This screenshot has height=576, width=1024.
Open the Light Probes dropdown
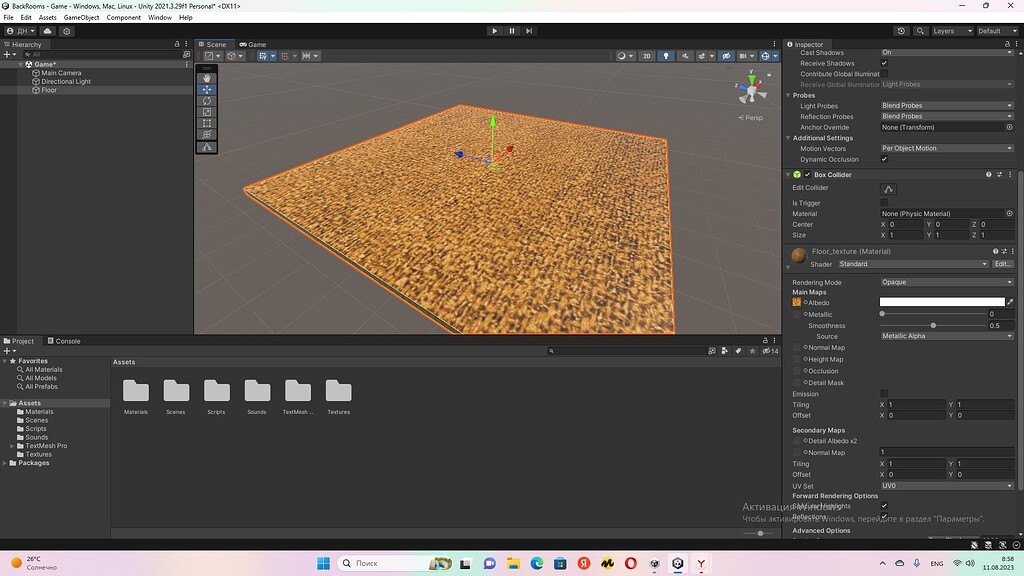pyautogui.click(x=946, y=105)
